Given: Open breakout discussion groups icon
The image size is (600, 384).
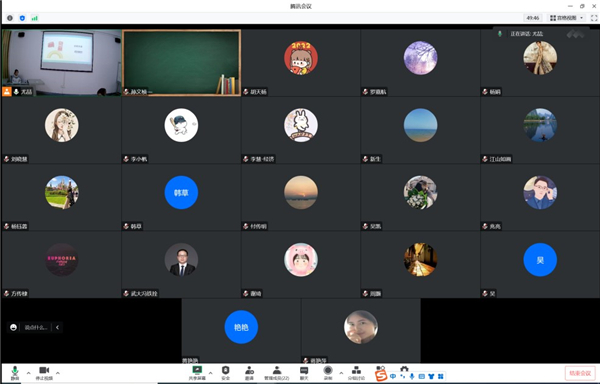Looking at the screenshot, I should [356, 373].
